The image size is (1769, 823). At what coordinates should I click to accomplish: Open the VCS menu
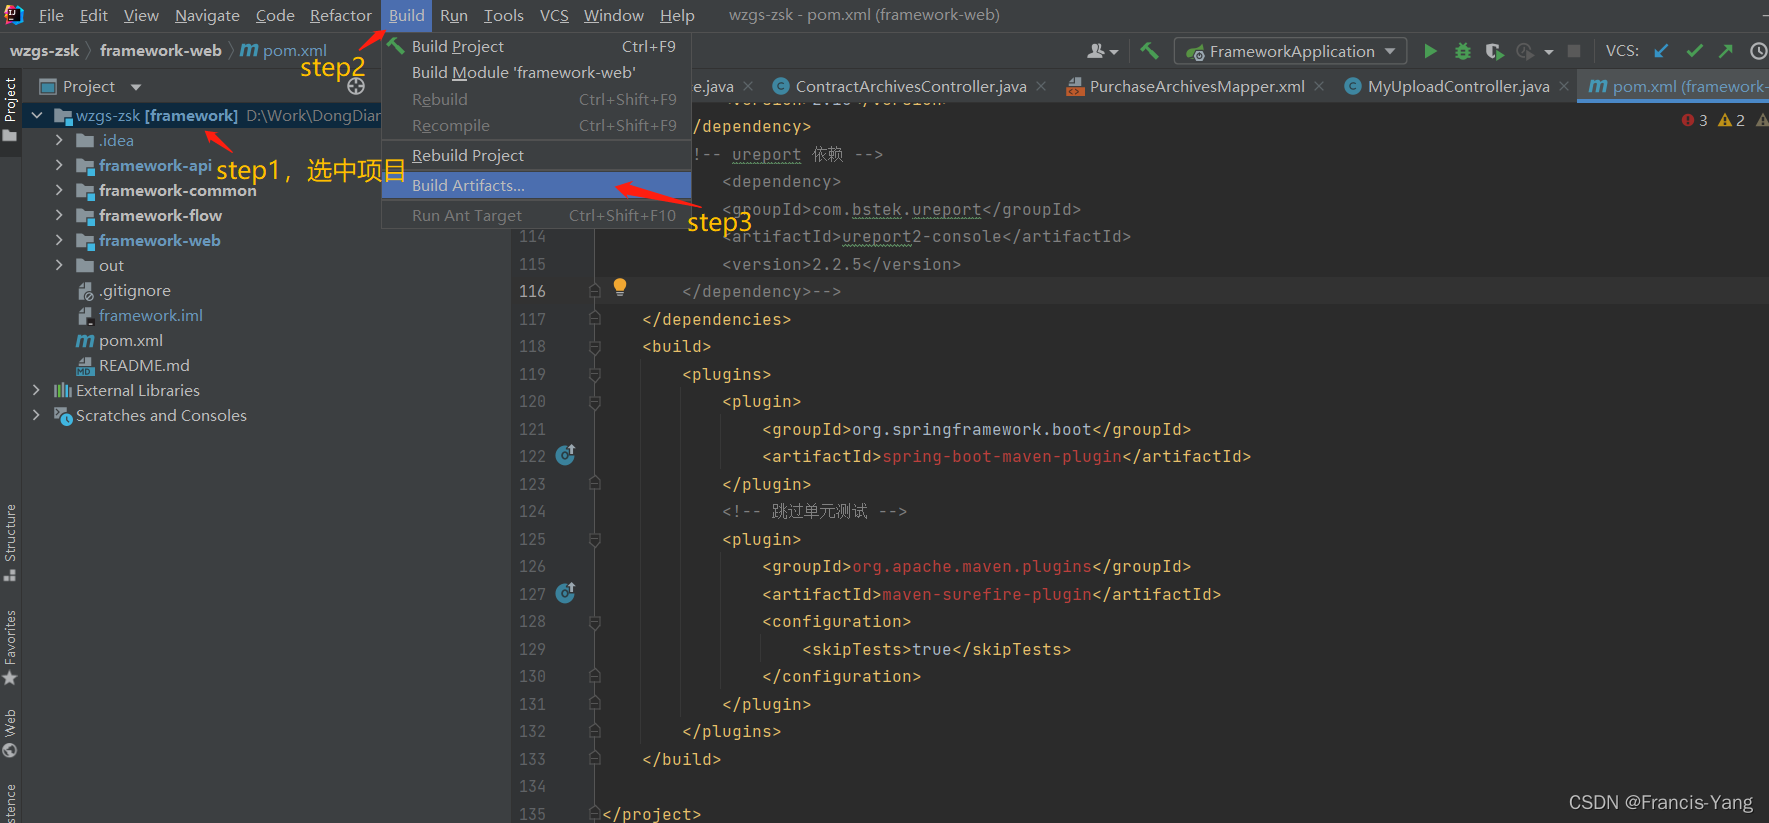coord(554,15)
